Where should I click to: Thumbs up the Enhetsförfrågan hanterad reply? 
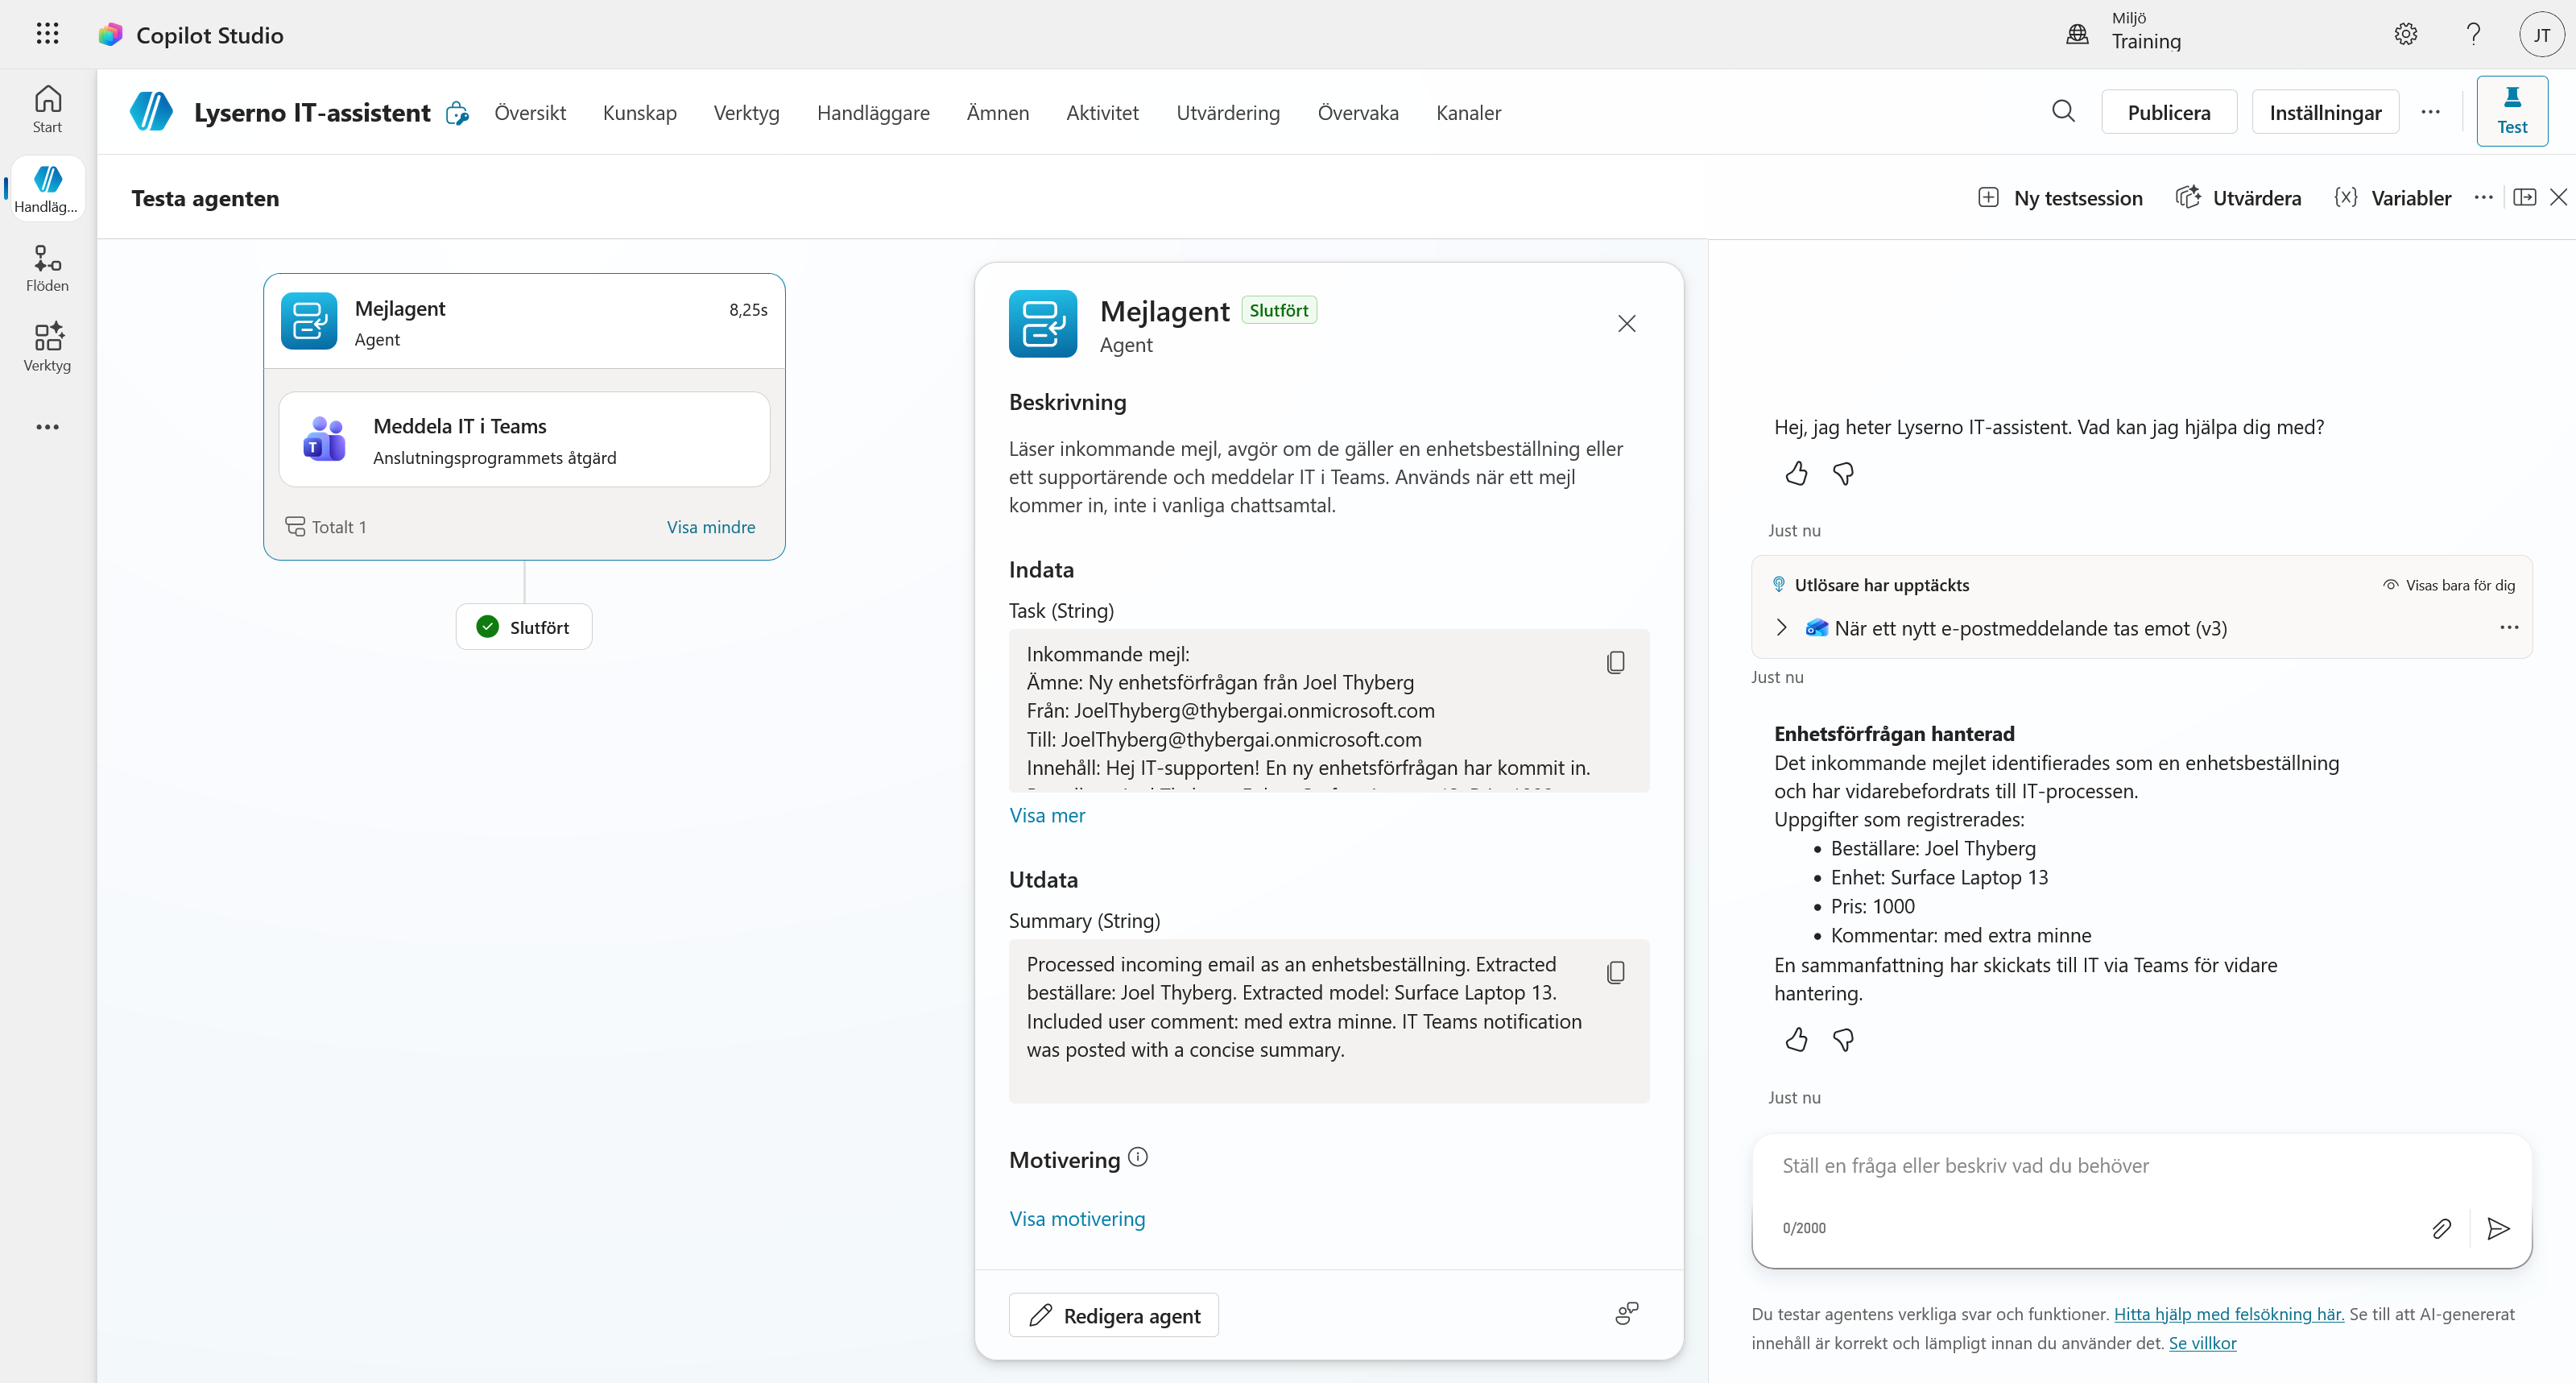tap(1796, 1040)
